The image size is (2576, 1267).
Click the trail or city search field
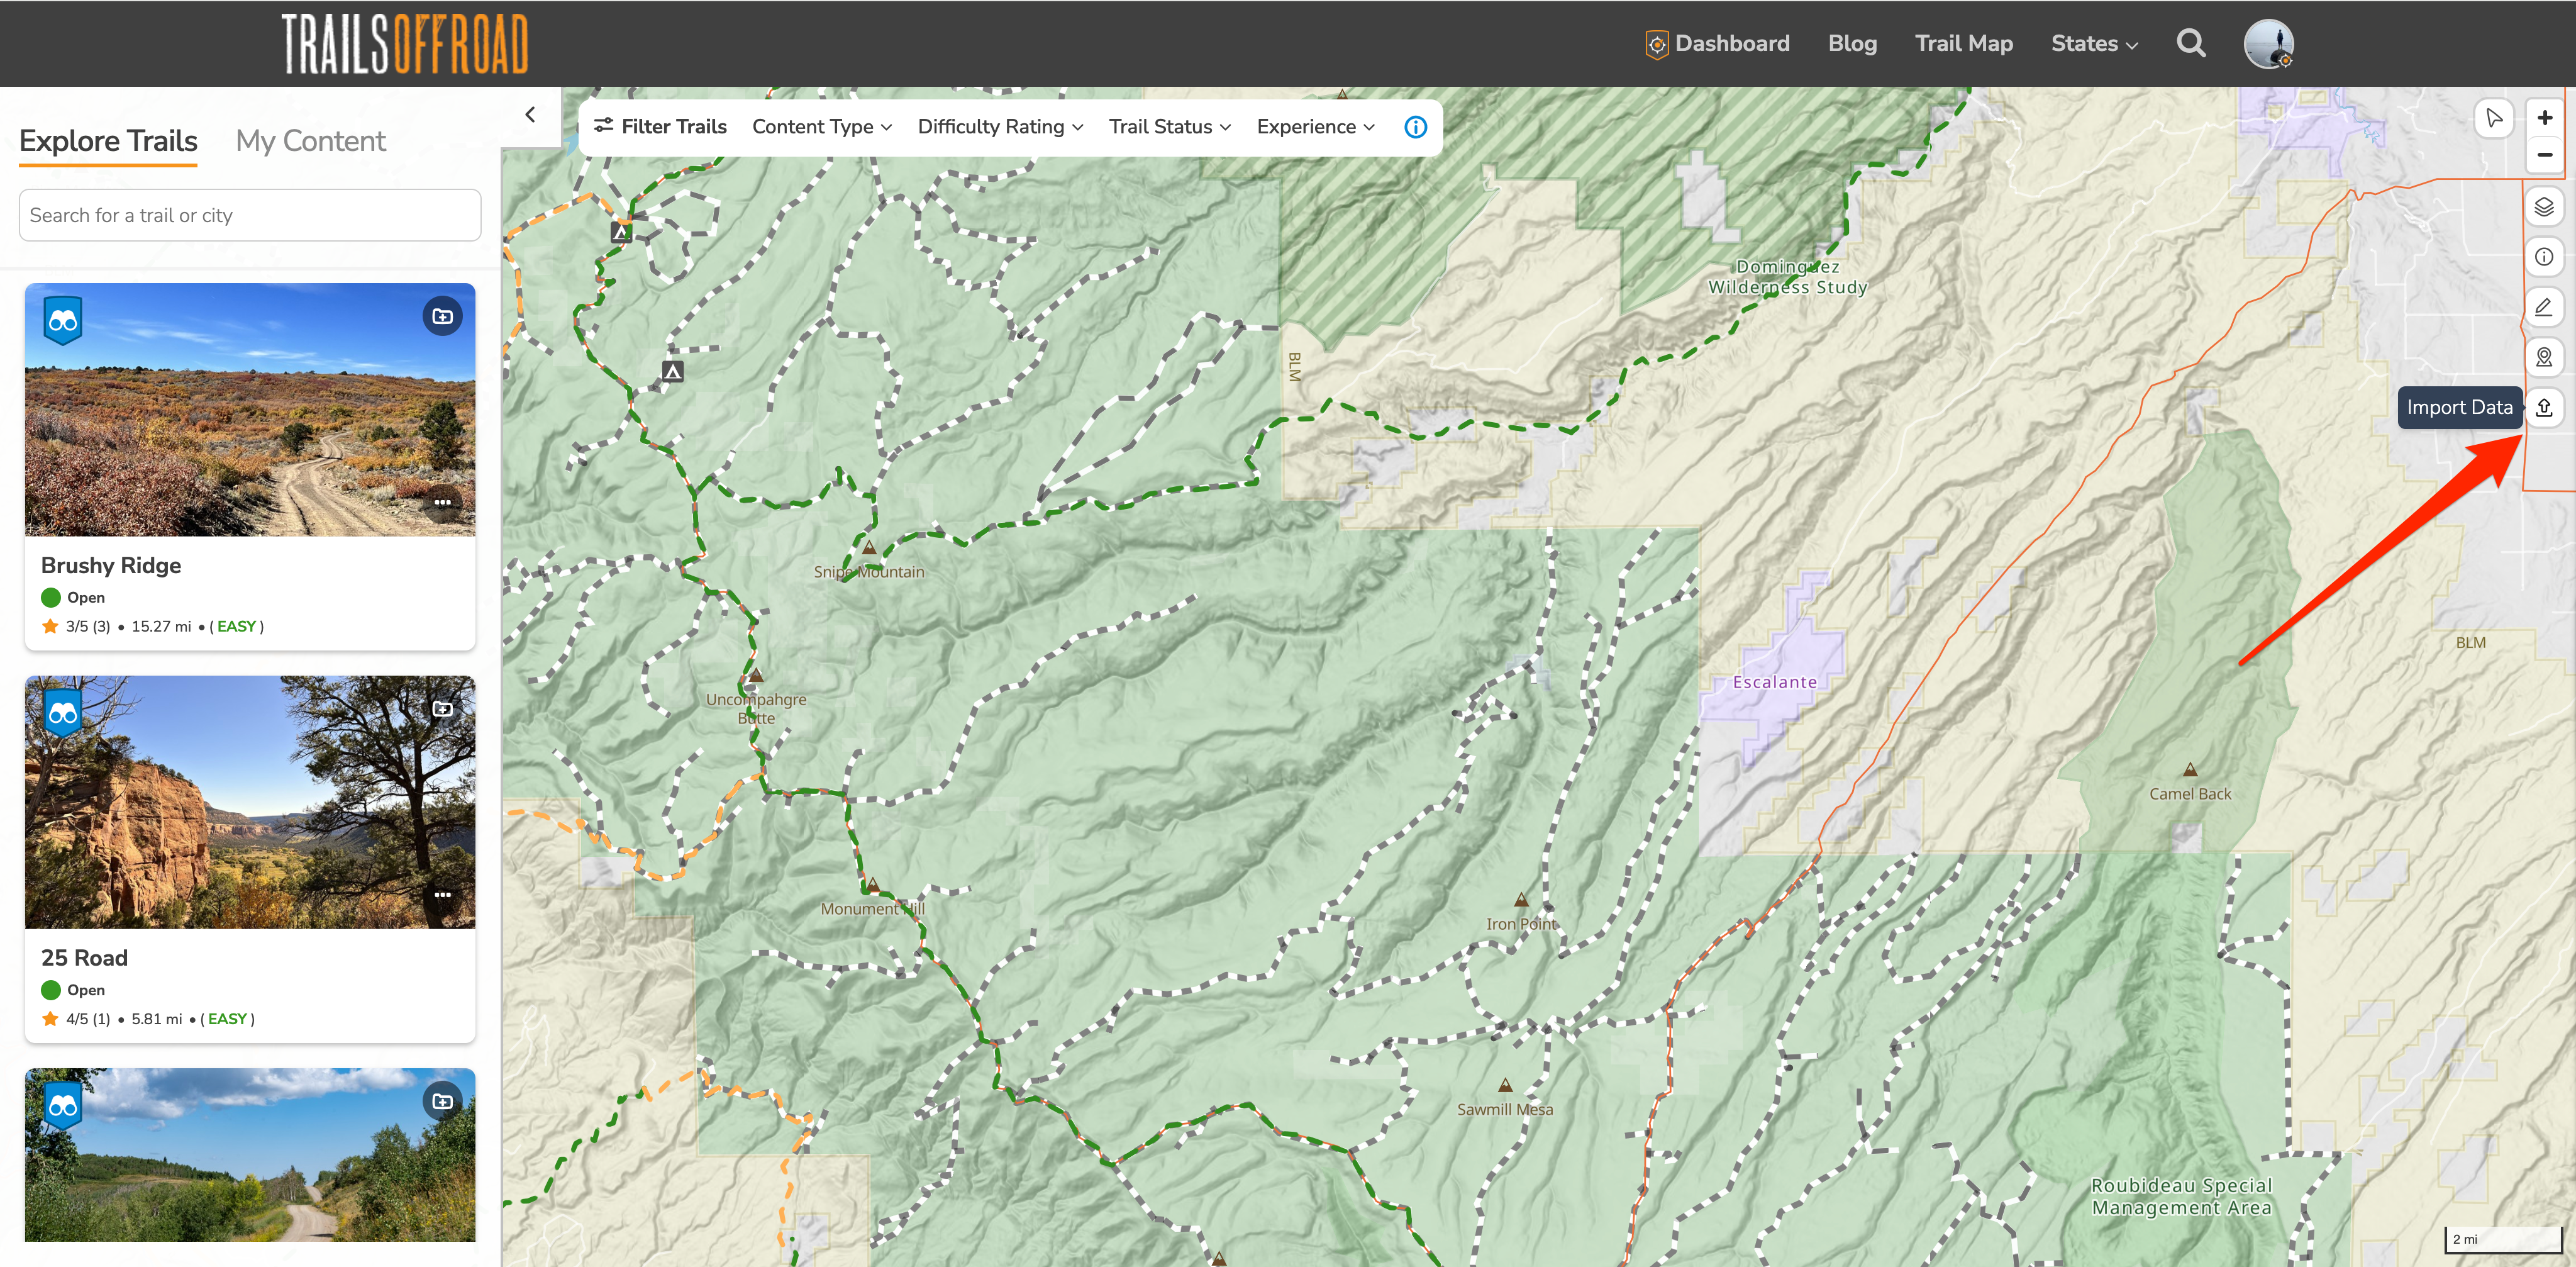tap(250, 215)
